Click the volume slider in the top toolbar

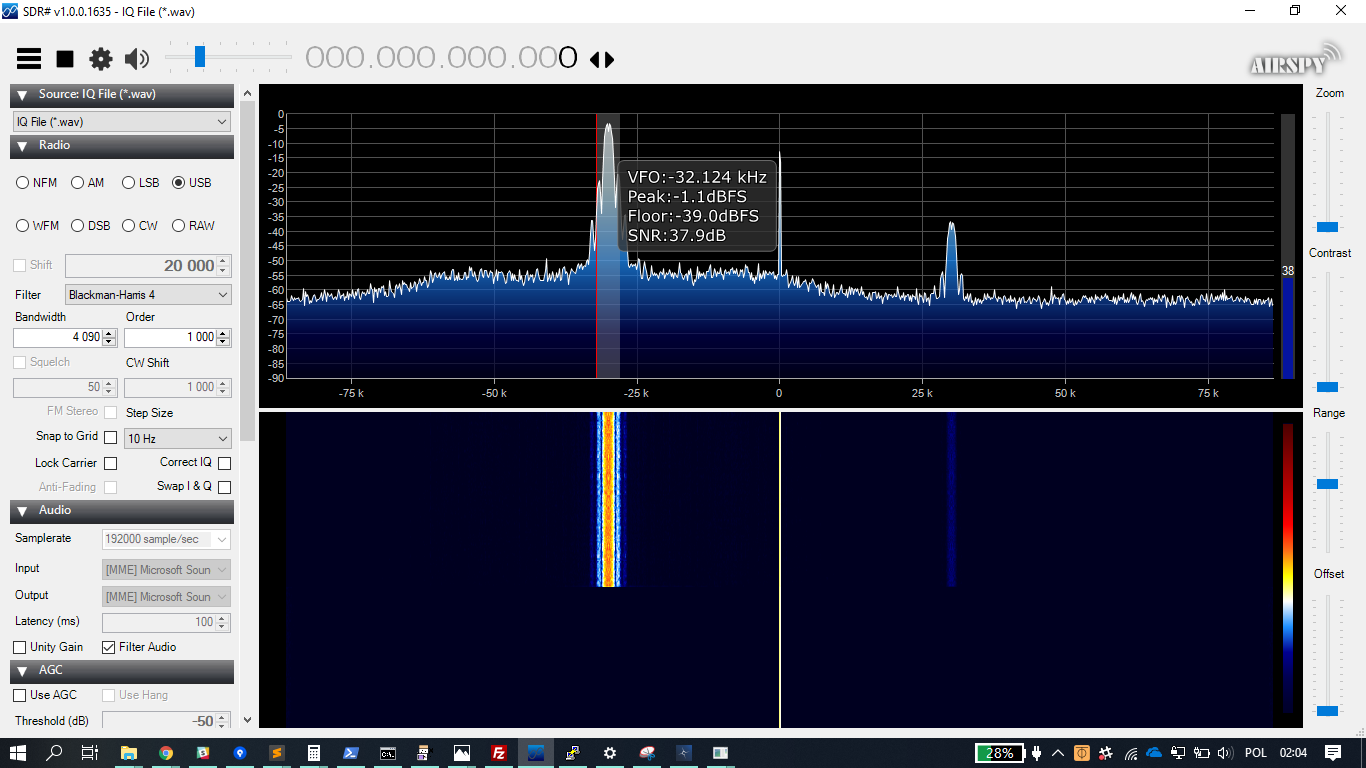(x=228, y=57)
